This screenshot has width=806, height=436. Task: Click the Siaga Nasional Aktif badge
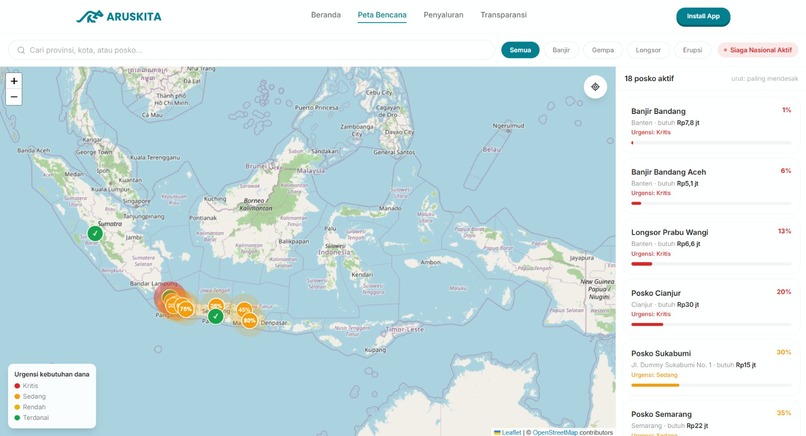(758, 50)
